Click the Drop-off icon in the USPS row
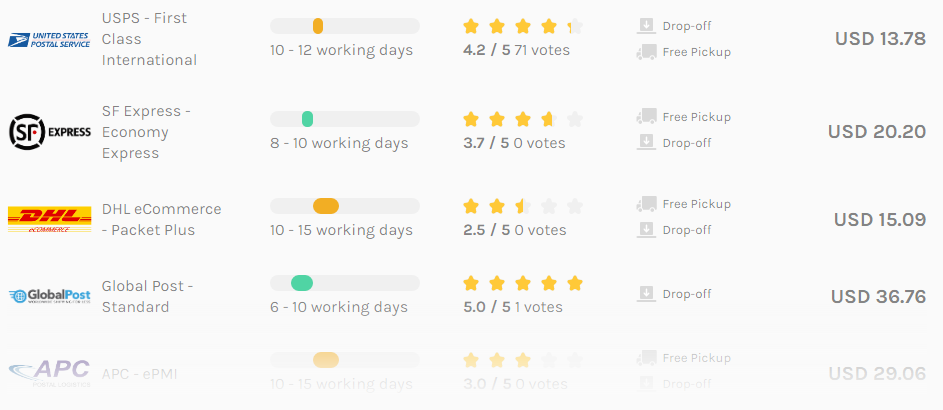 646,26
